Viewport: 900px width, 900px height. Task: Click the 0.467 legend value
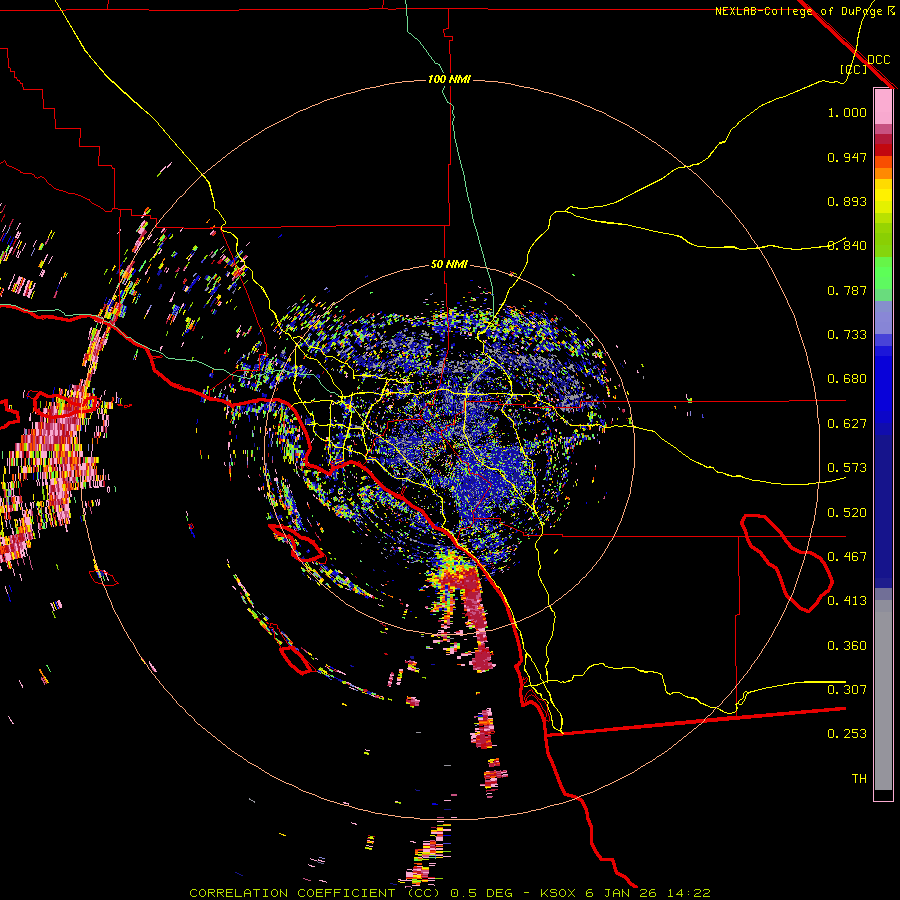[847, 557]
